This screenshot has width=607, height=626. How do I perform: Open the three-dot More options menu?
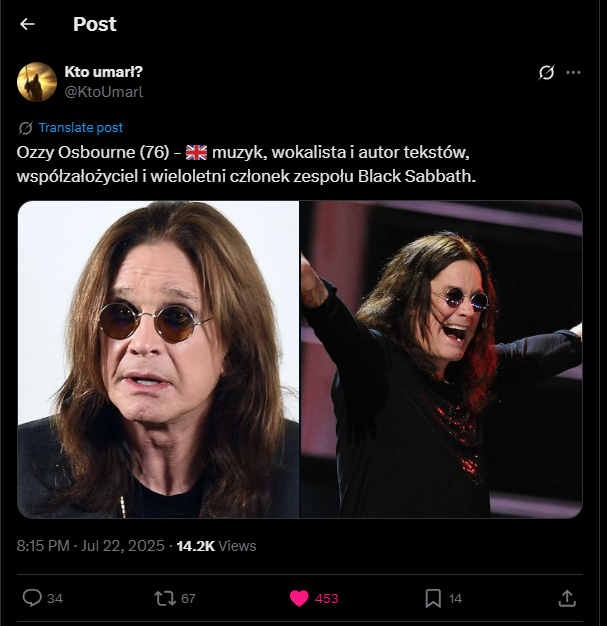point(573,73)
